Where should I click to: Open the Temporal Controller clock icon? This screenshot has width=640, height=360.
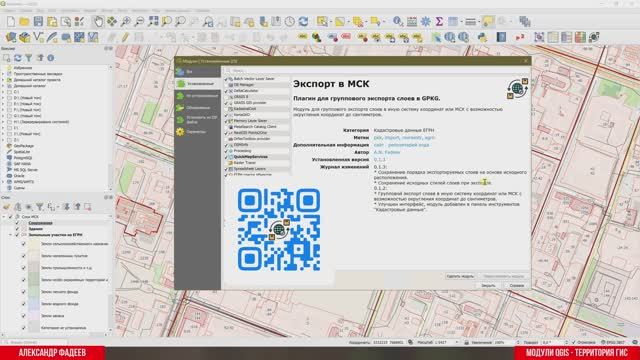click(290, 22)
